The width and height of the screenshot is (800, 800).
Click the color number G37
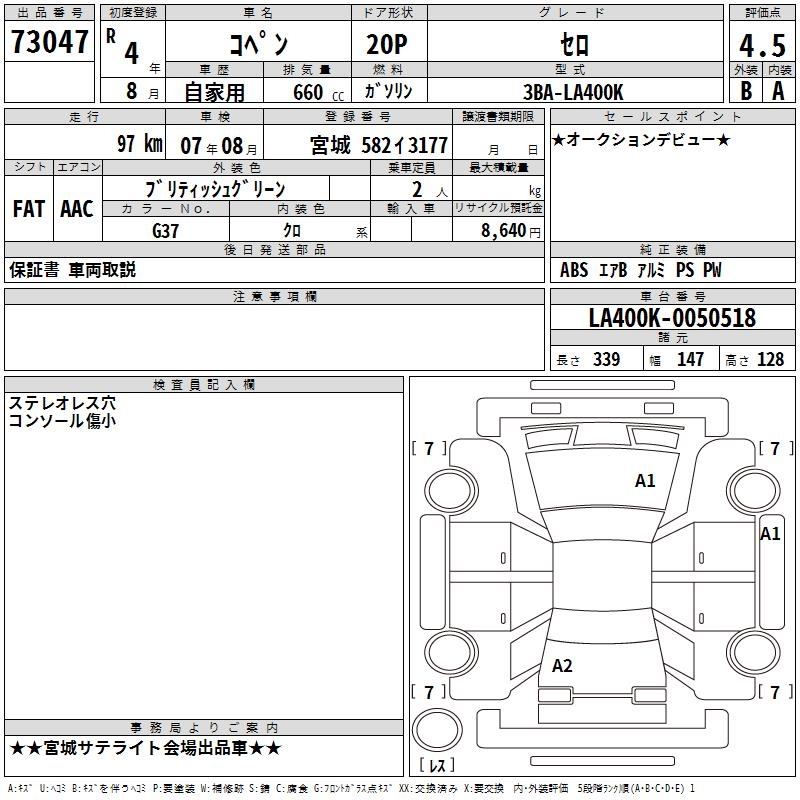[x=165, y=231]
